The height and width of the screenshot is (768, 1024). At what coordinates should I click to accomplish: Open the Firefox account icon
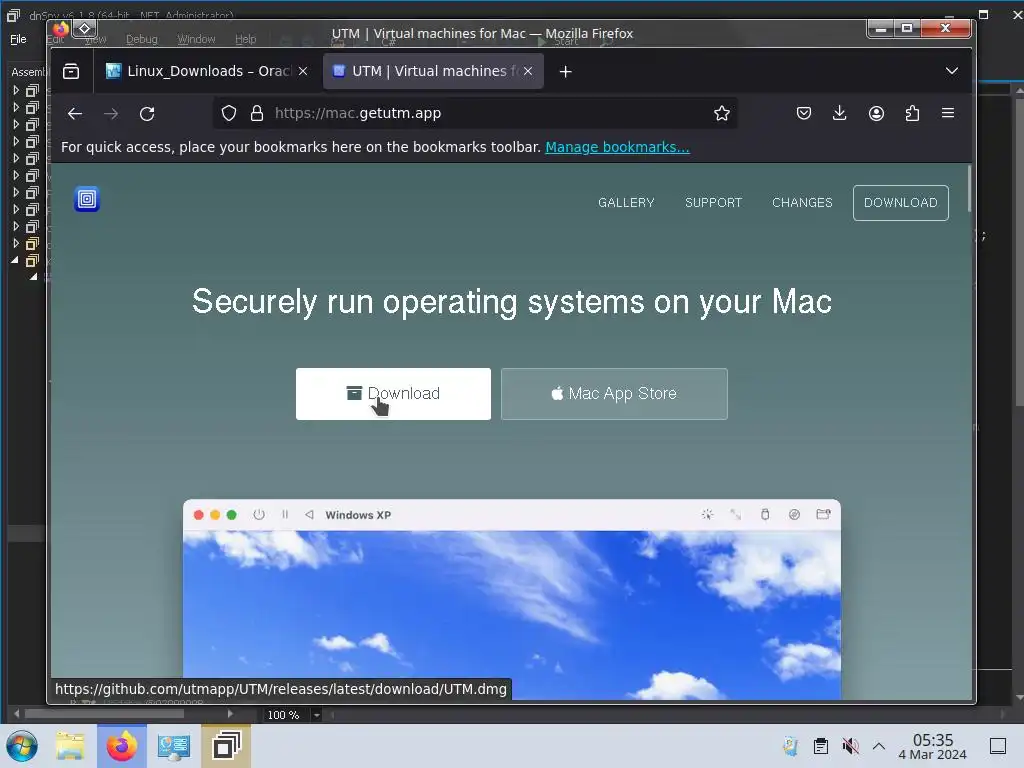point(876,114)
